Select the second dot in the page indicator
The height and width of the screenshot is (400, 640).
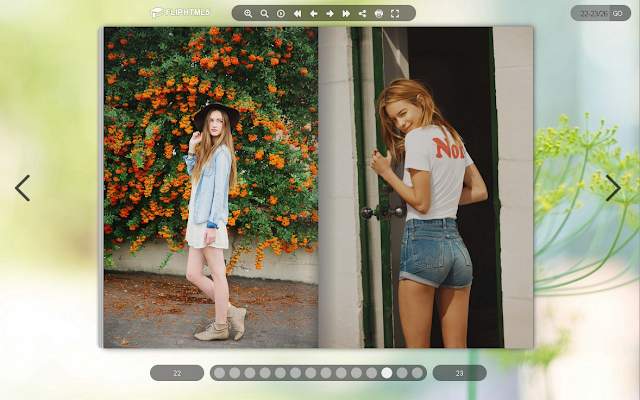tap(235, 373)
